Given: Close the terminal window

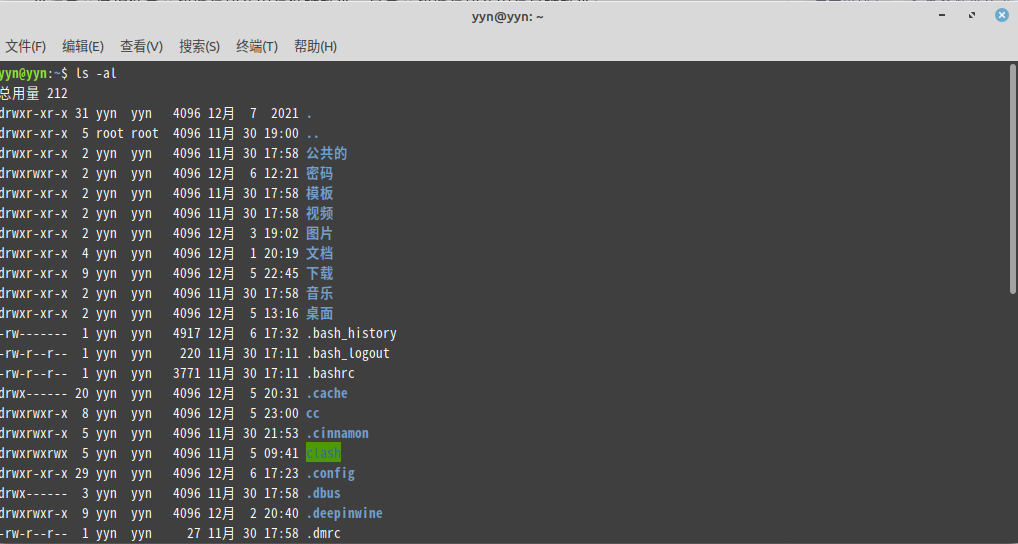Looking at the screenshot, I should click(x=1002, y=16).
